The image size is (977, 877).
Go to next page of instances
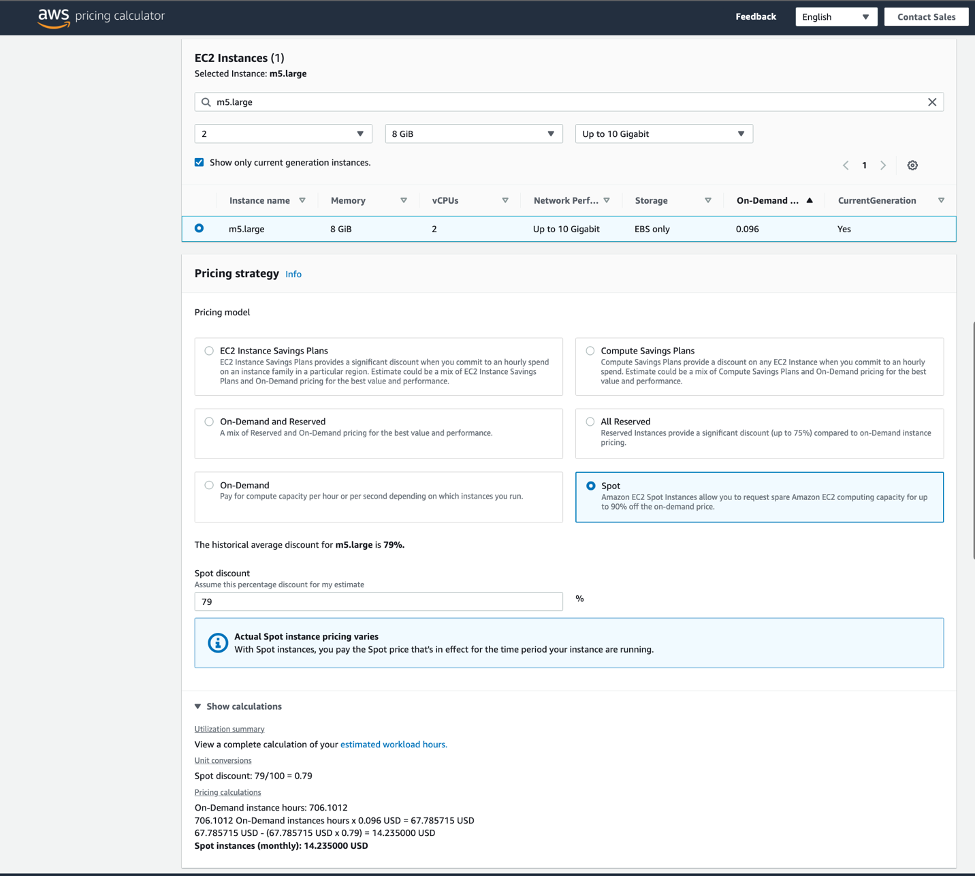pos(883,165)
